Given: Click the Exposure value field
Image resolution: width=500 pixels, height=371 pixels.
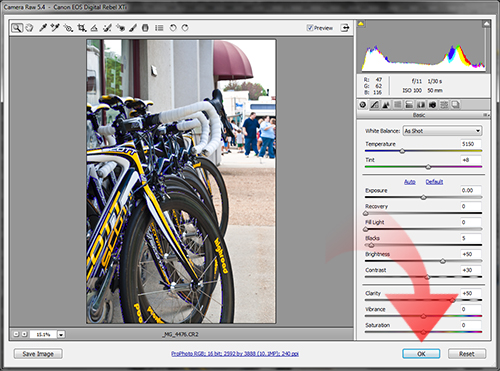Looking at the screenshot, I should [471, 190].
